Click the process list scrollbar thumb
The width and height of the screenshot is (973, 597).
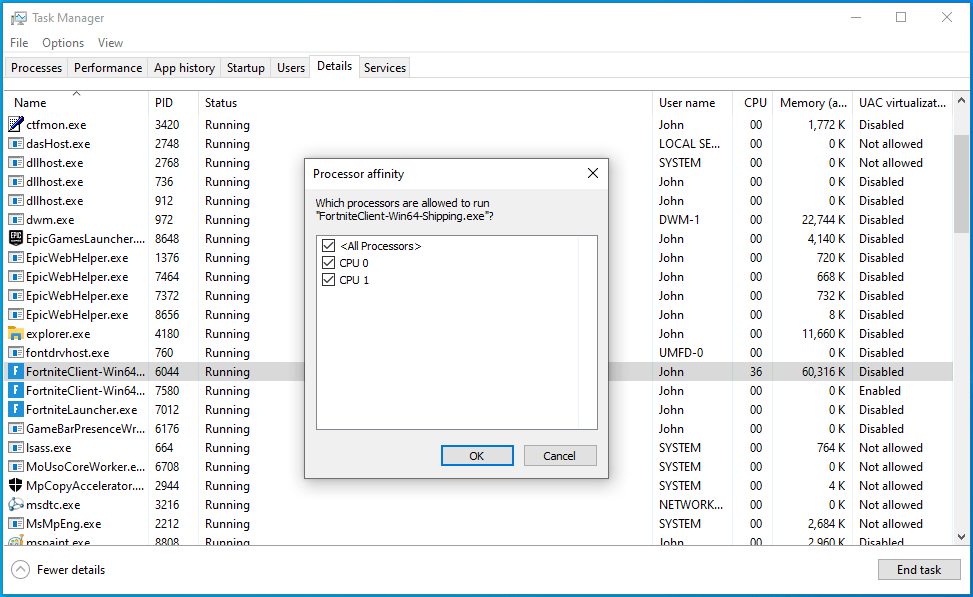(961, 184)
